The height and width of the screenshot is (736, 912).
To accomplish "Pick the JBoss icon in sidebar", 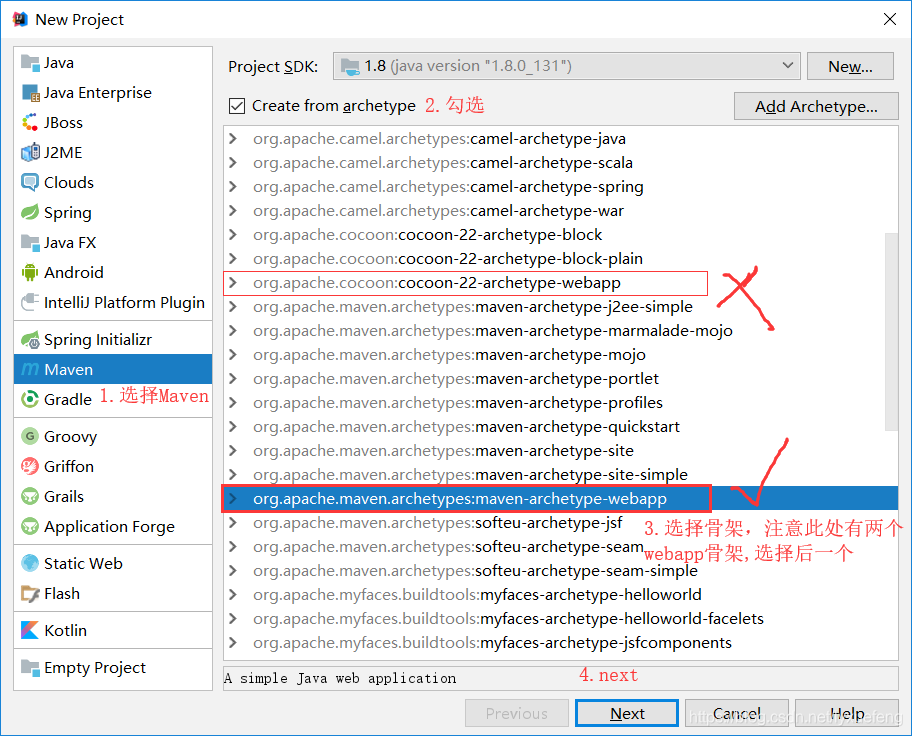I will click(x=30, y=123).
